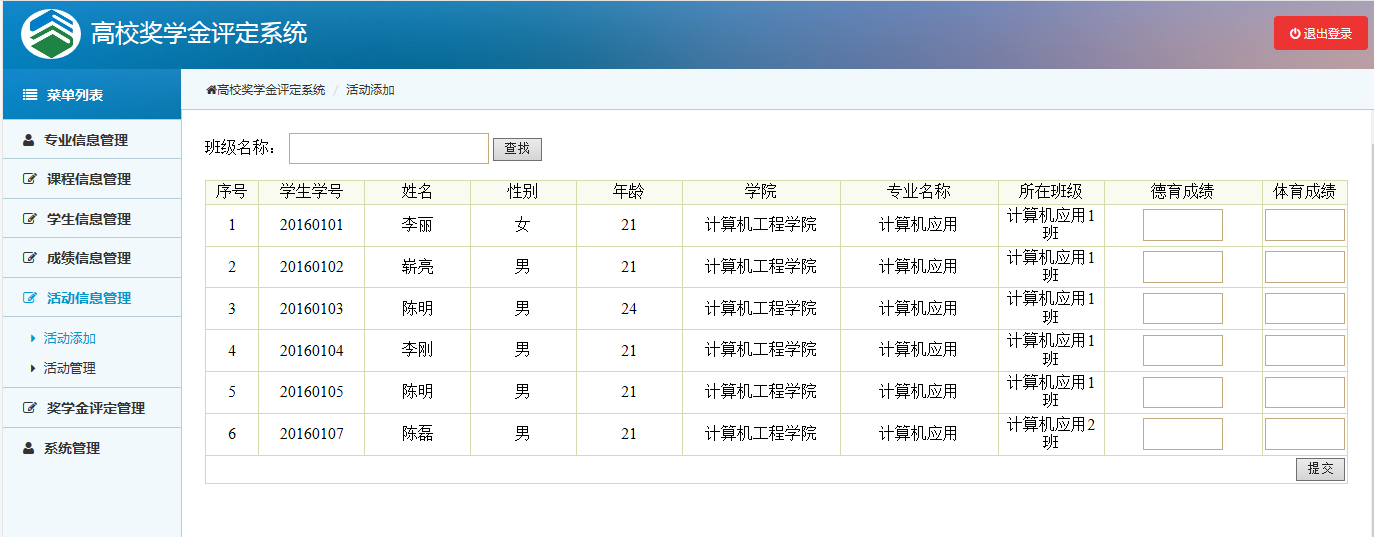Click the student number 20160103 cell
1374x537 pixels.
tap(311, 309)
